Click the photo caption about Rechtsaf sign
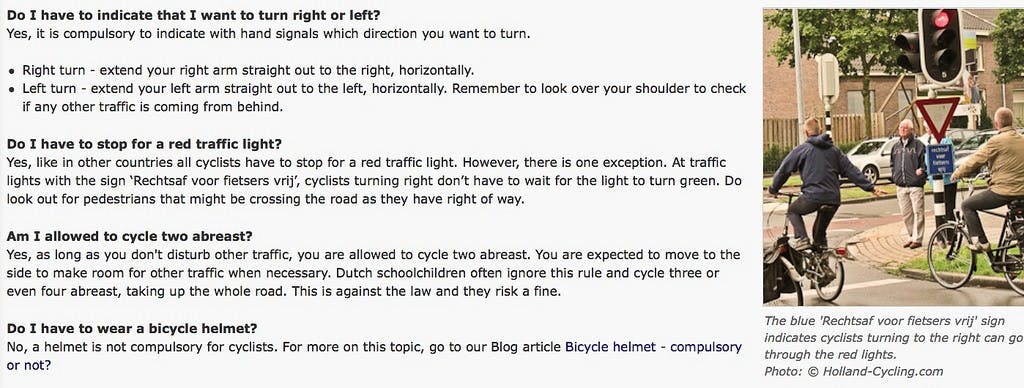 pos(893,338)
